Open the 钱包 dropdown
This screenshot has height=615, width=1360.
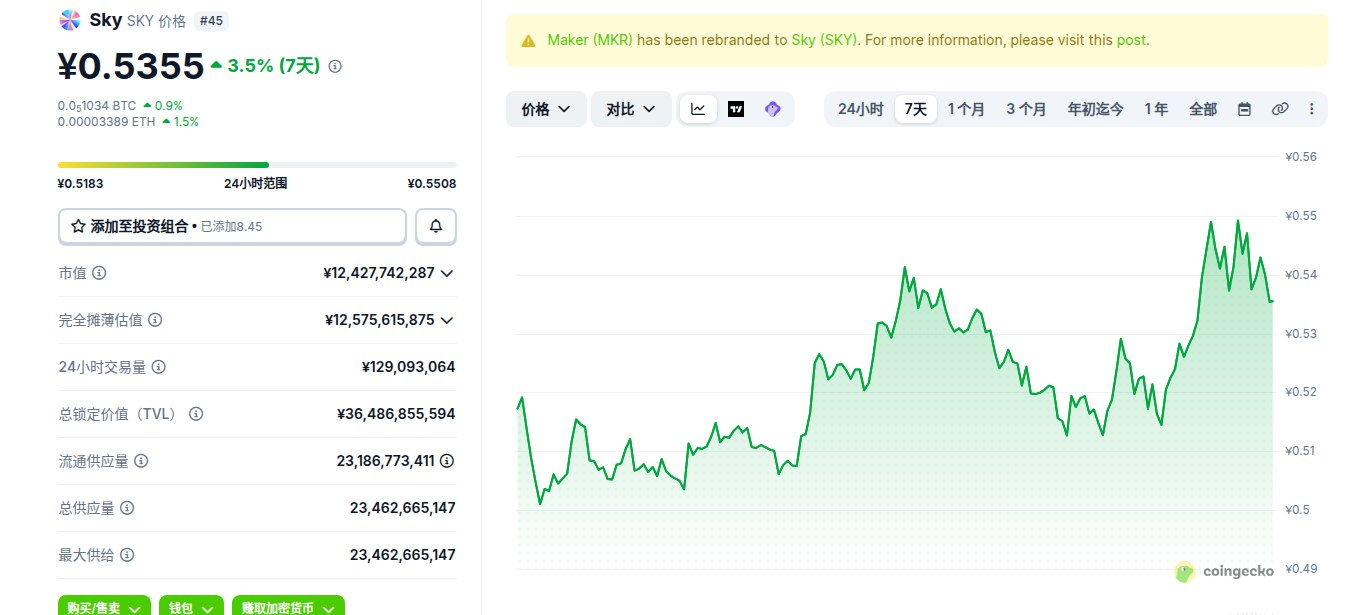[x=191, y=606]
